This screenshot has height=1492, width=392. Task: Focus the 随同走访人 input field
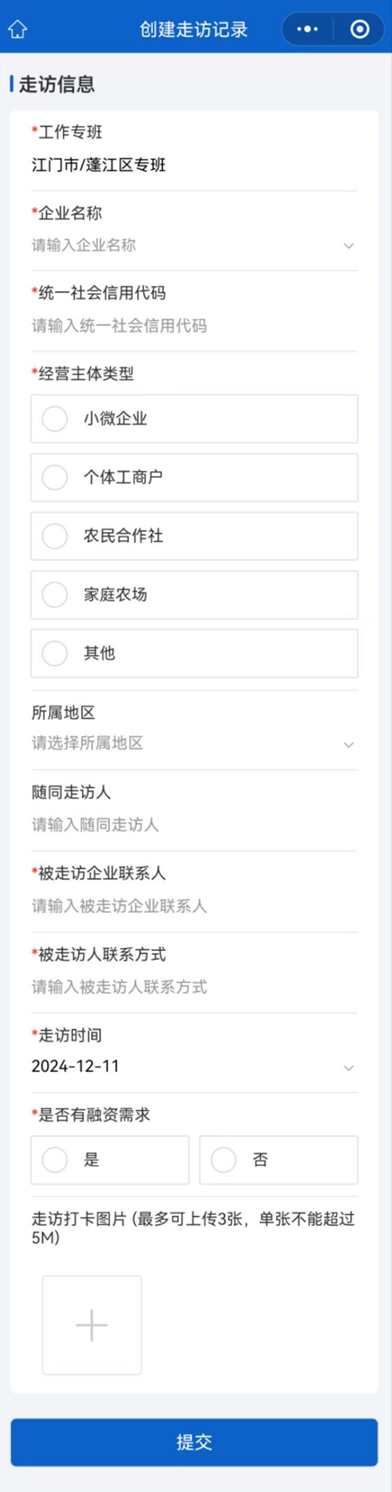[x=194, y=825]
